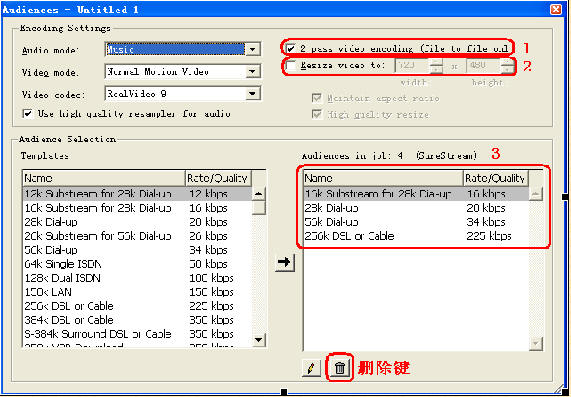The height and width of the screenshot is (397, 571).
Task: Select 150k LAN template
Action: (137, 292)
